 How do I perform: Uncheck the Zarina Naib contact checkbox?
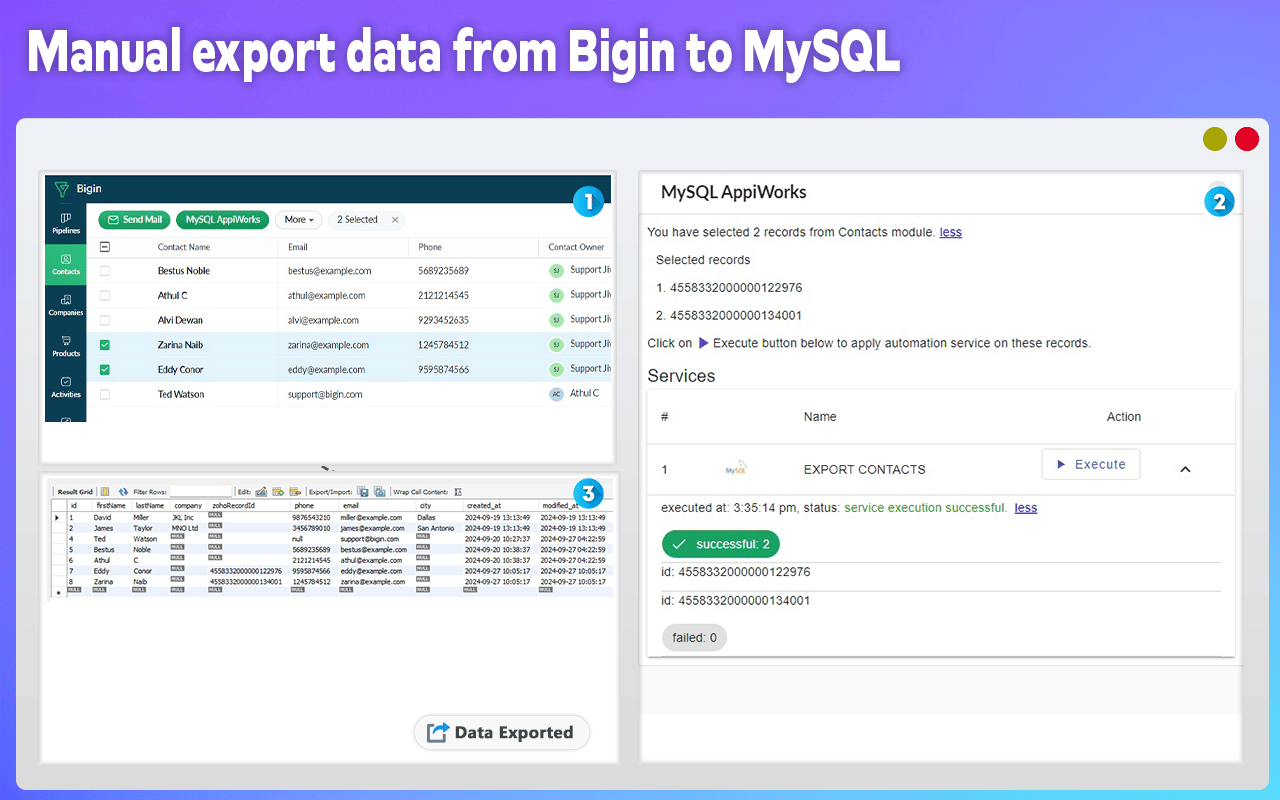click(105, 345)
